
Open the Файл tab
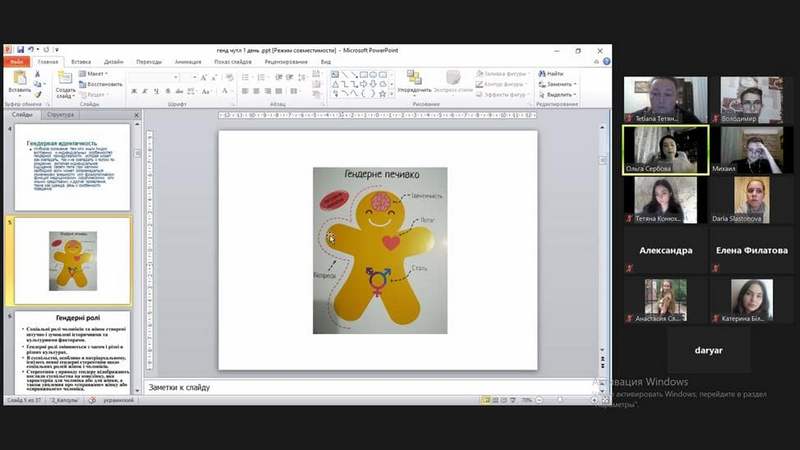[16, 62]
